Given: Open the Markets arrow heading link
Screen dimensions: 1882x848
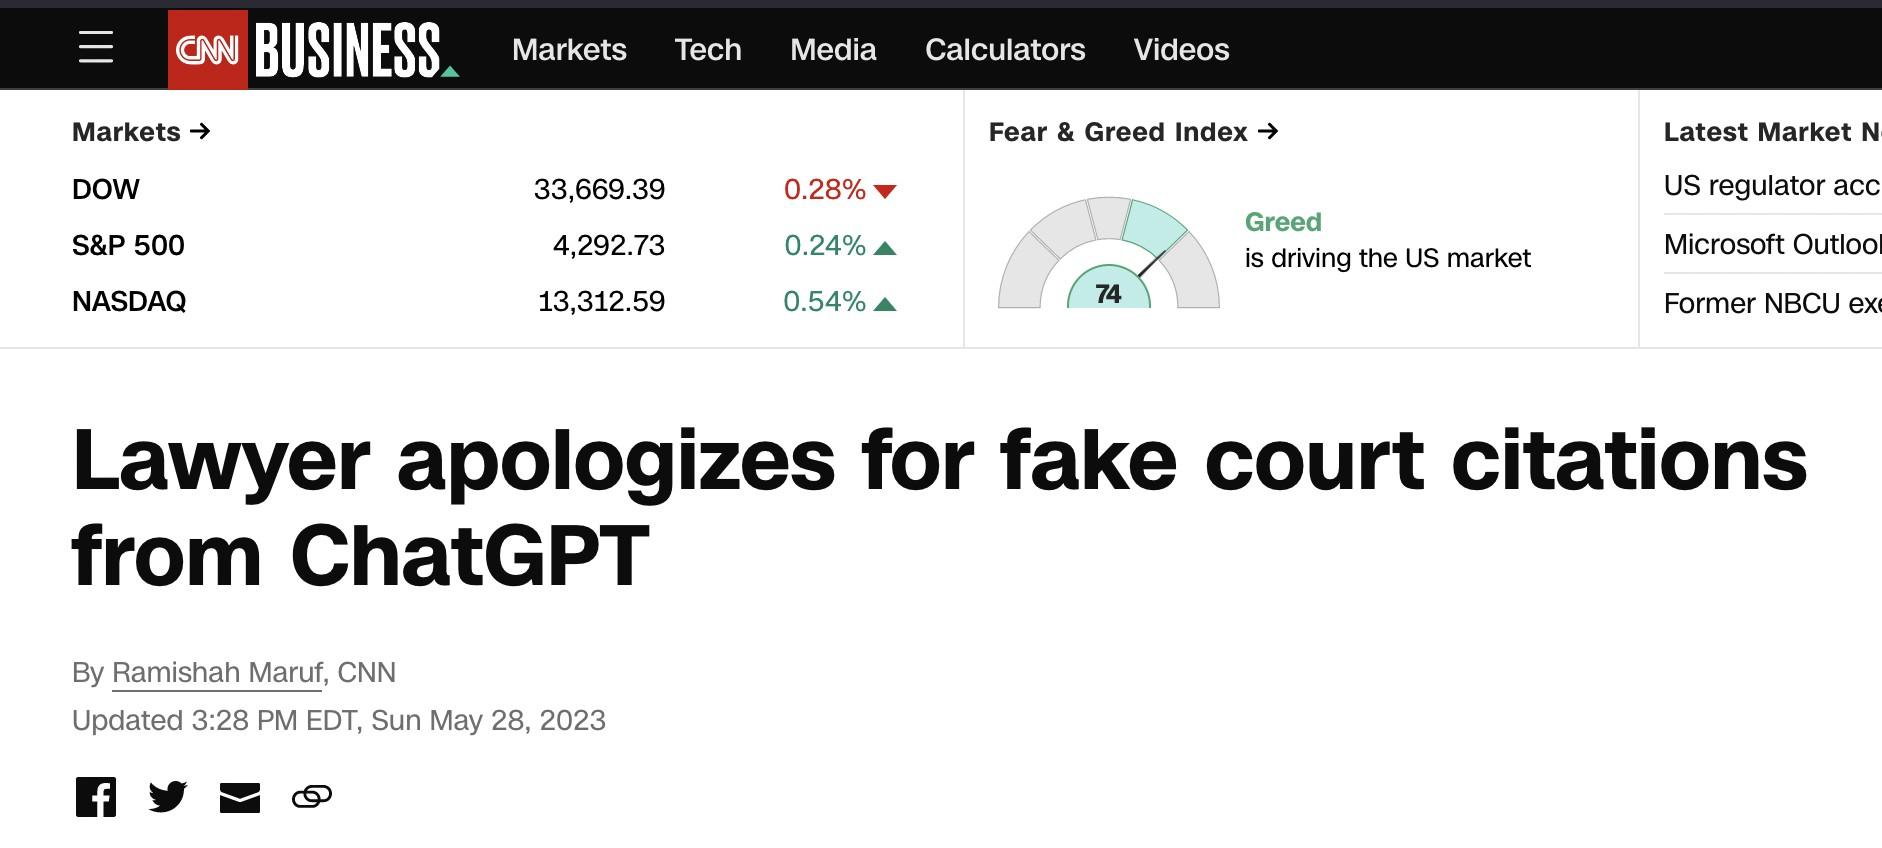Looking at the screenshot, I should point(141,132).
